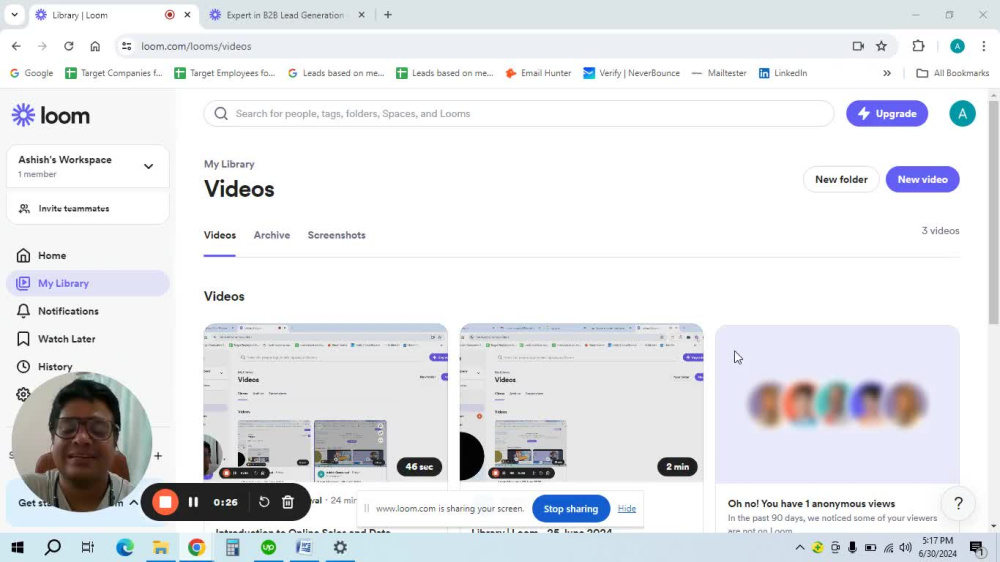Pause the Loom recording
Viewport: 1000px width, 562px height.
click(193, 502)
